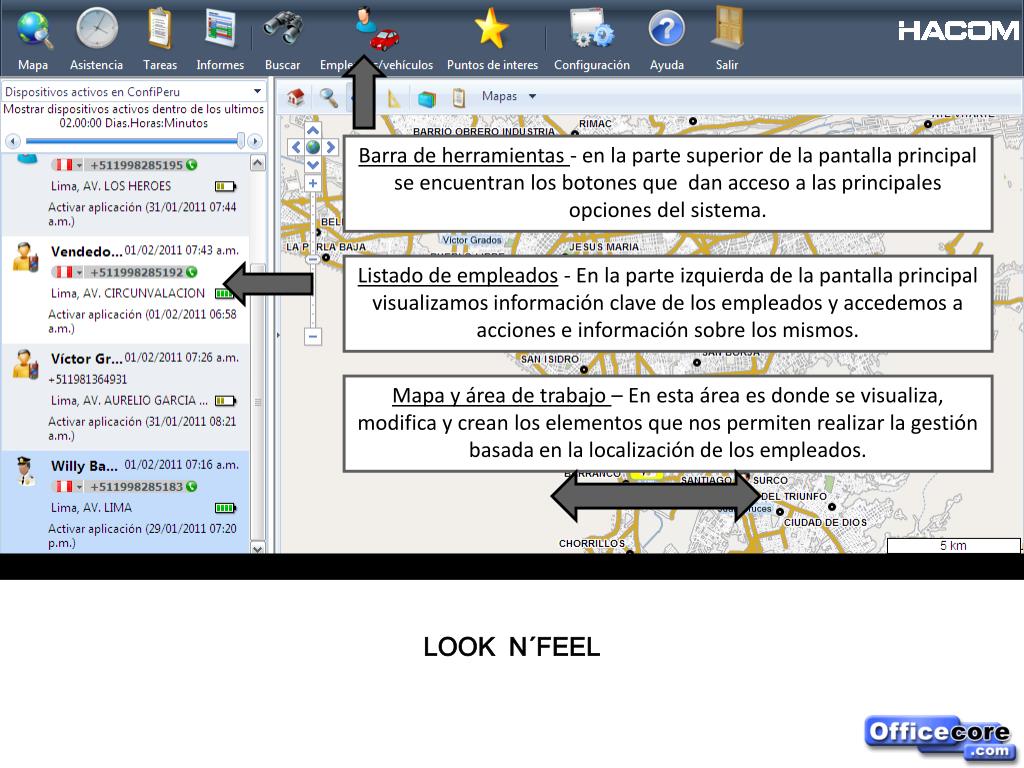Click the Willy Ba... police officer avatar
1024x768 pixels.
tap(25, 471)
